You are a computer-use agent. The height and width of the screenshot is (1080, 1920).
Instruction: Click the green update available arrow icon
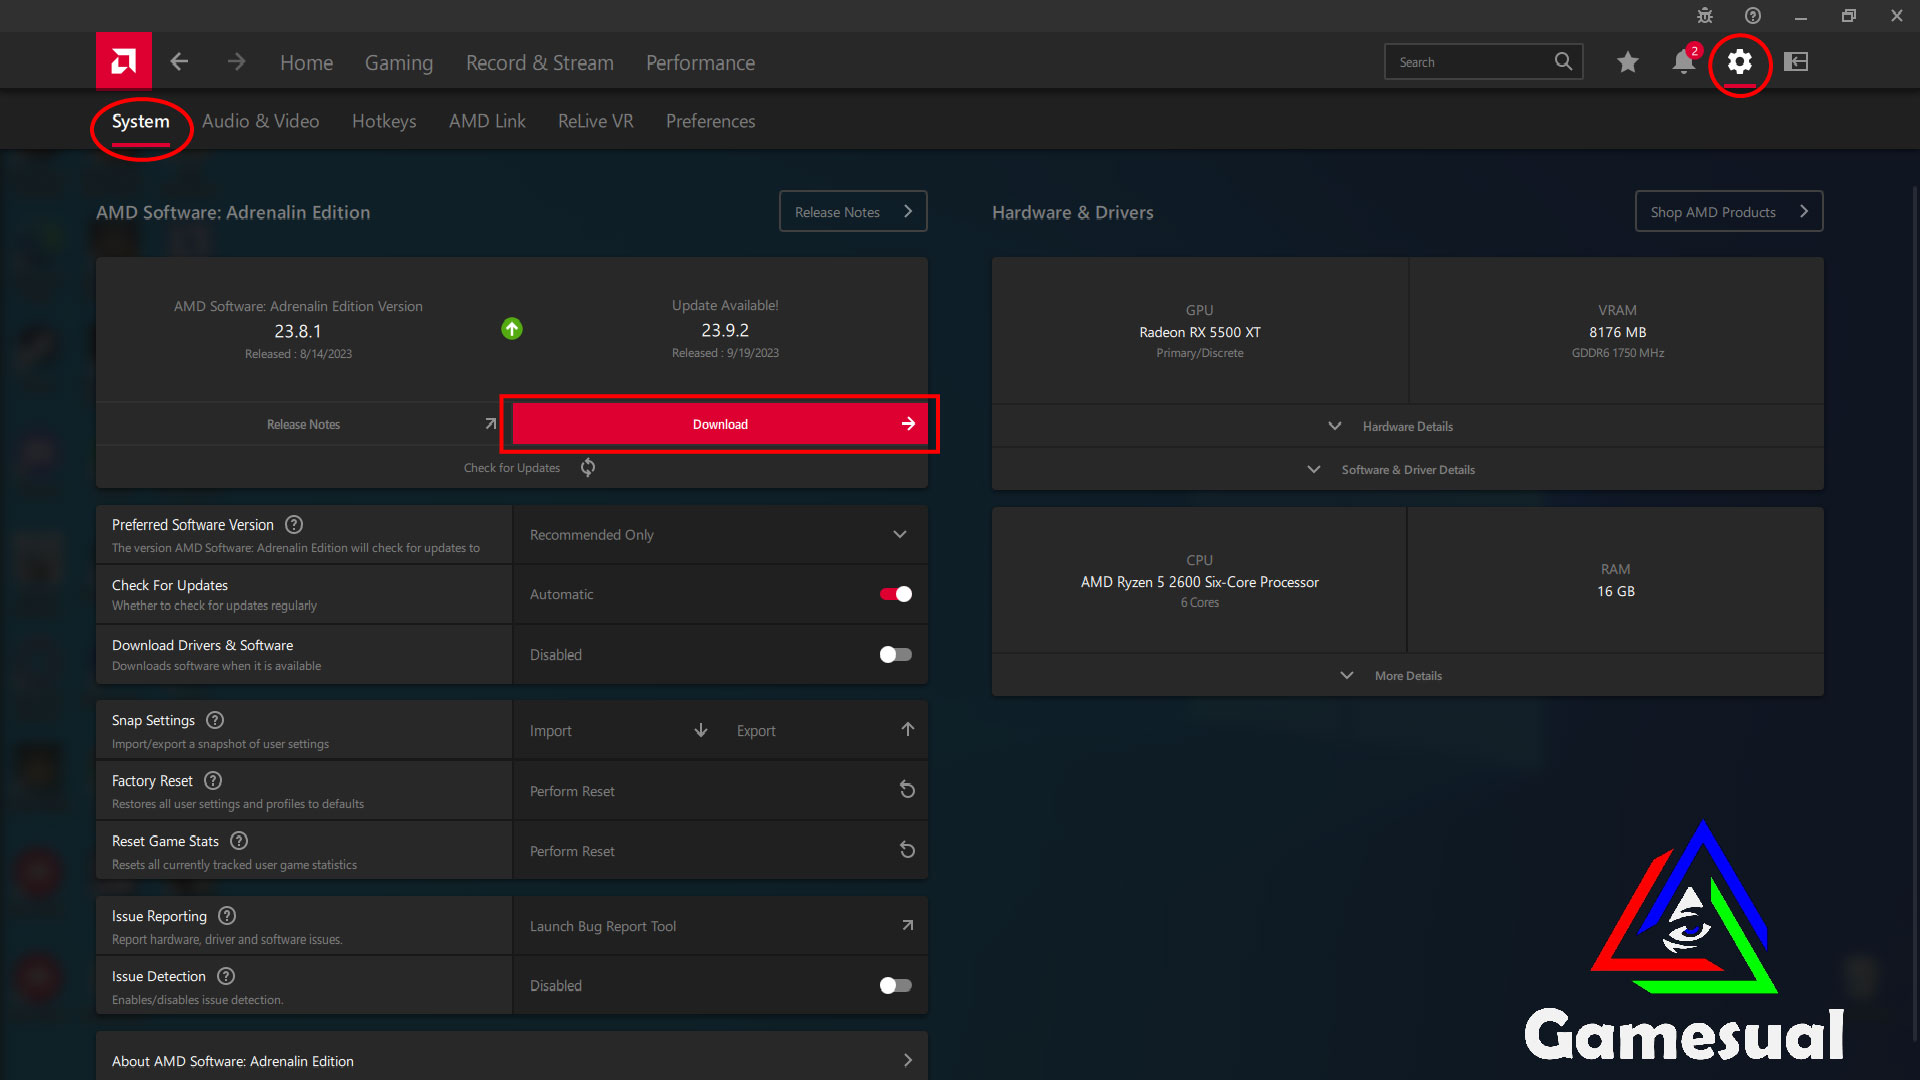(x=512, y=329)
